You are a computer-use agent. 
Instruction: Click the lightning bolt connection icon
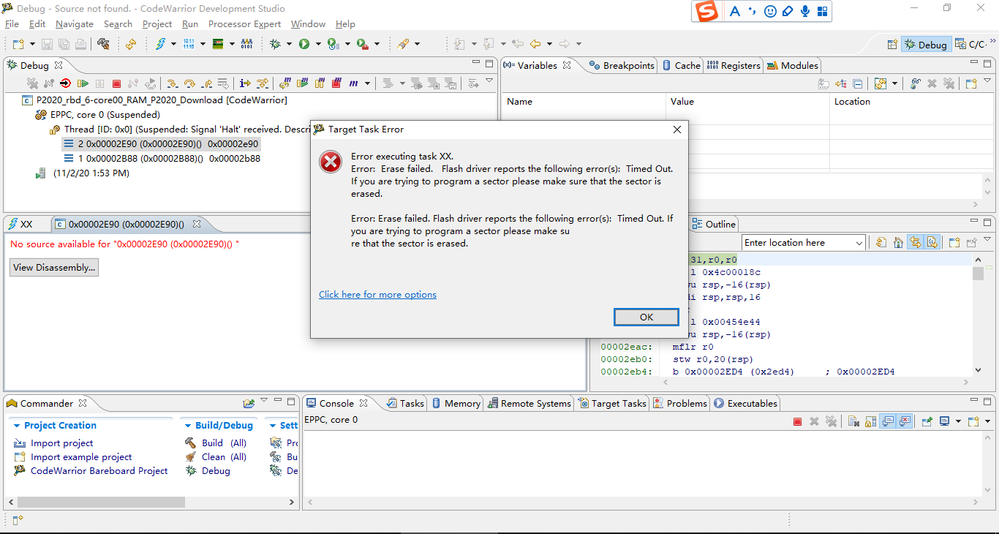click(x=160, y=44)
